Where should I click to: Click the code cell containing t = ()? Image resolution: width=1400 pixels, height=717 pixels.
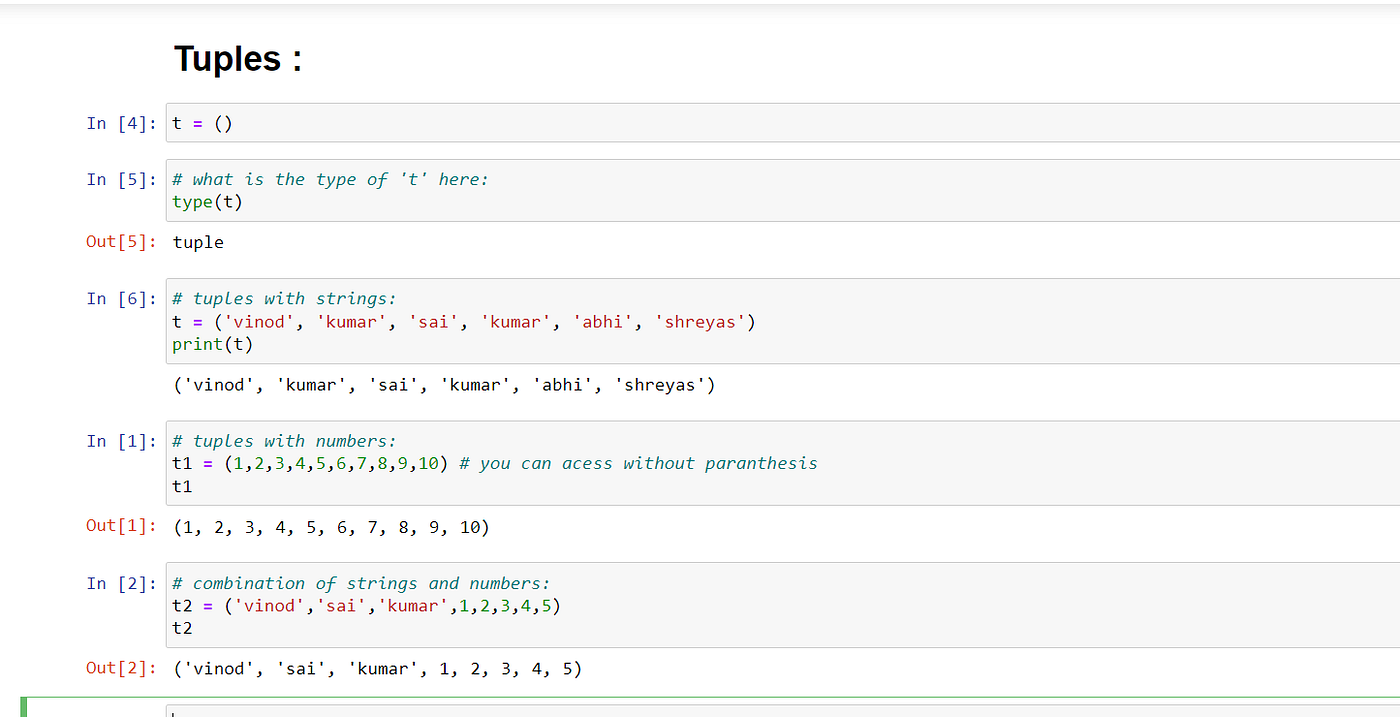[x=783, y=123]
